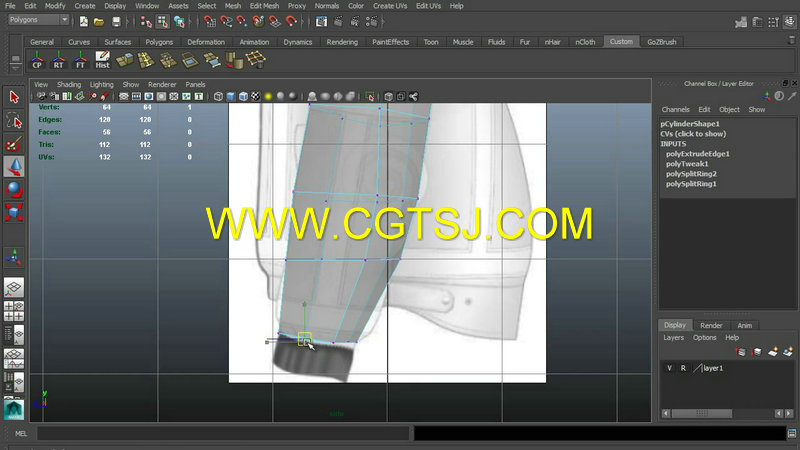Switch to the Render layer tab
Image resolution: width=800 pixels, height=450 pixels.
pos(711,326)
